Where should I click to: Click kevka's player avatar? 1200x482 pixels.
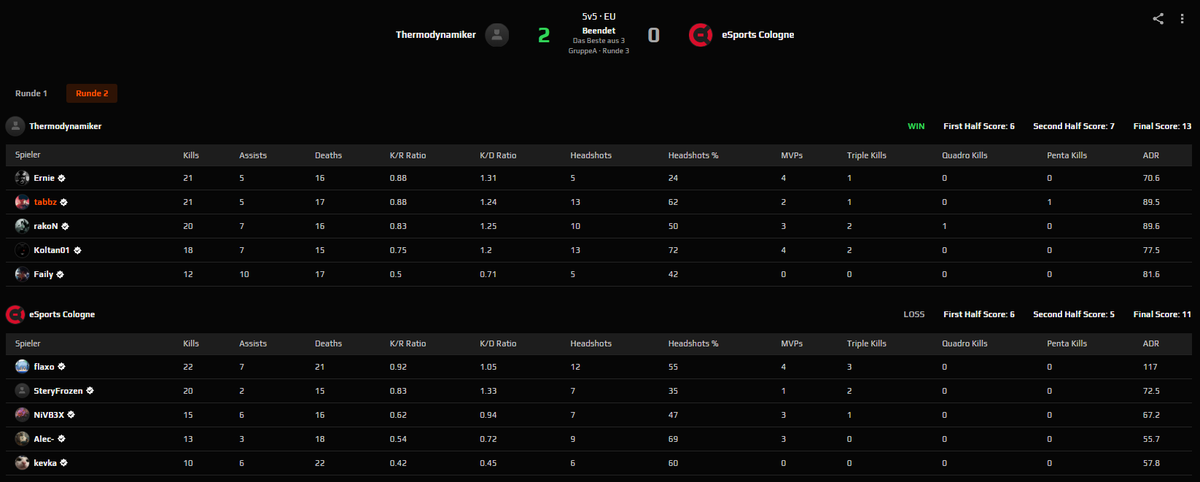tap(22, 463)
